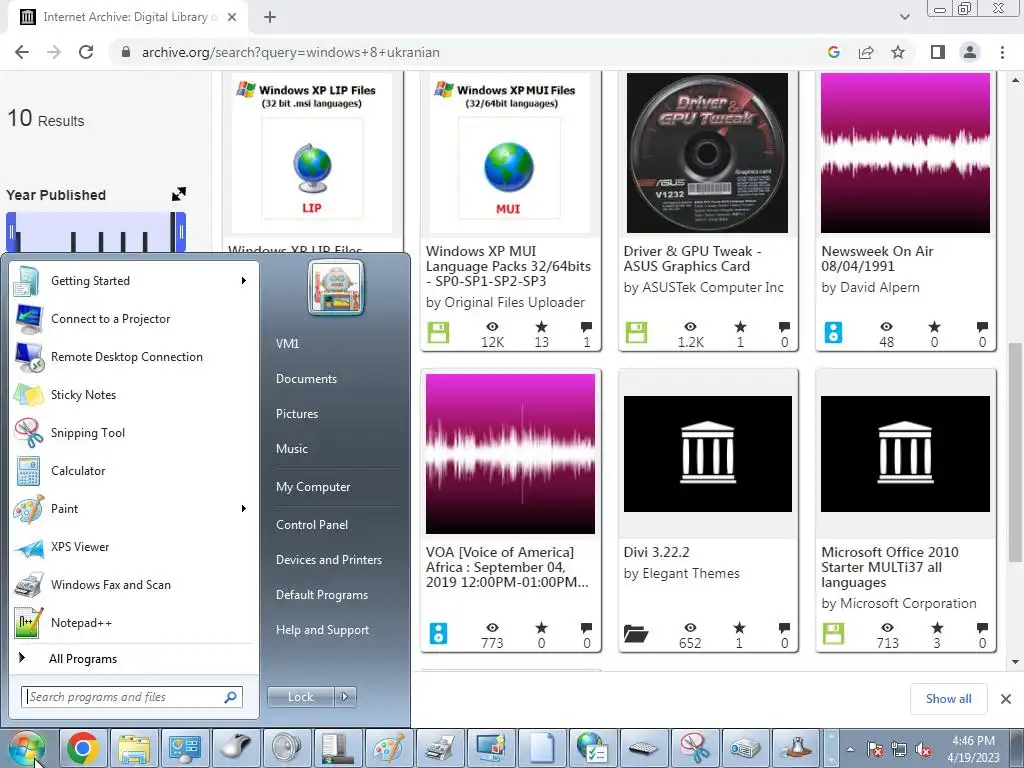This screenshot has width=1024, height=768.
Task: Open File Explorer from the taskbar
Action: (134, 748)
